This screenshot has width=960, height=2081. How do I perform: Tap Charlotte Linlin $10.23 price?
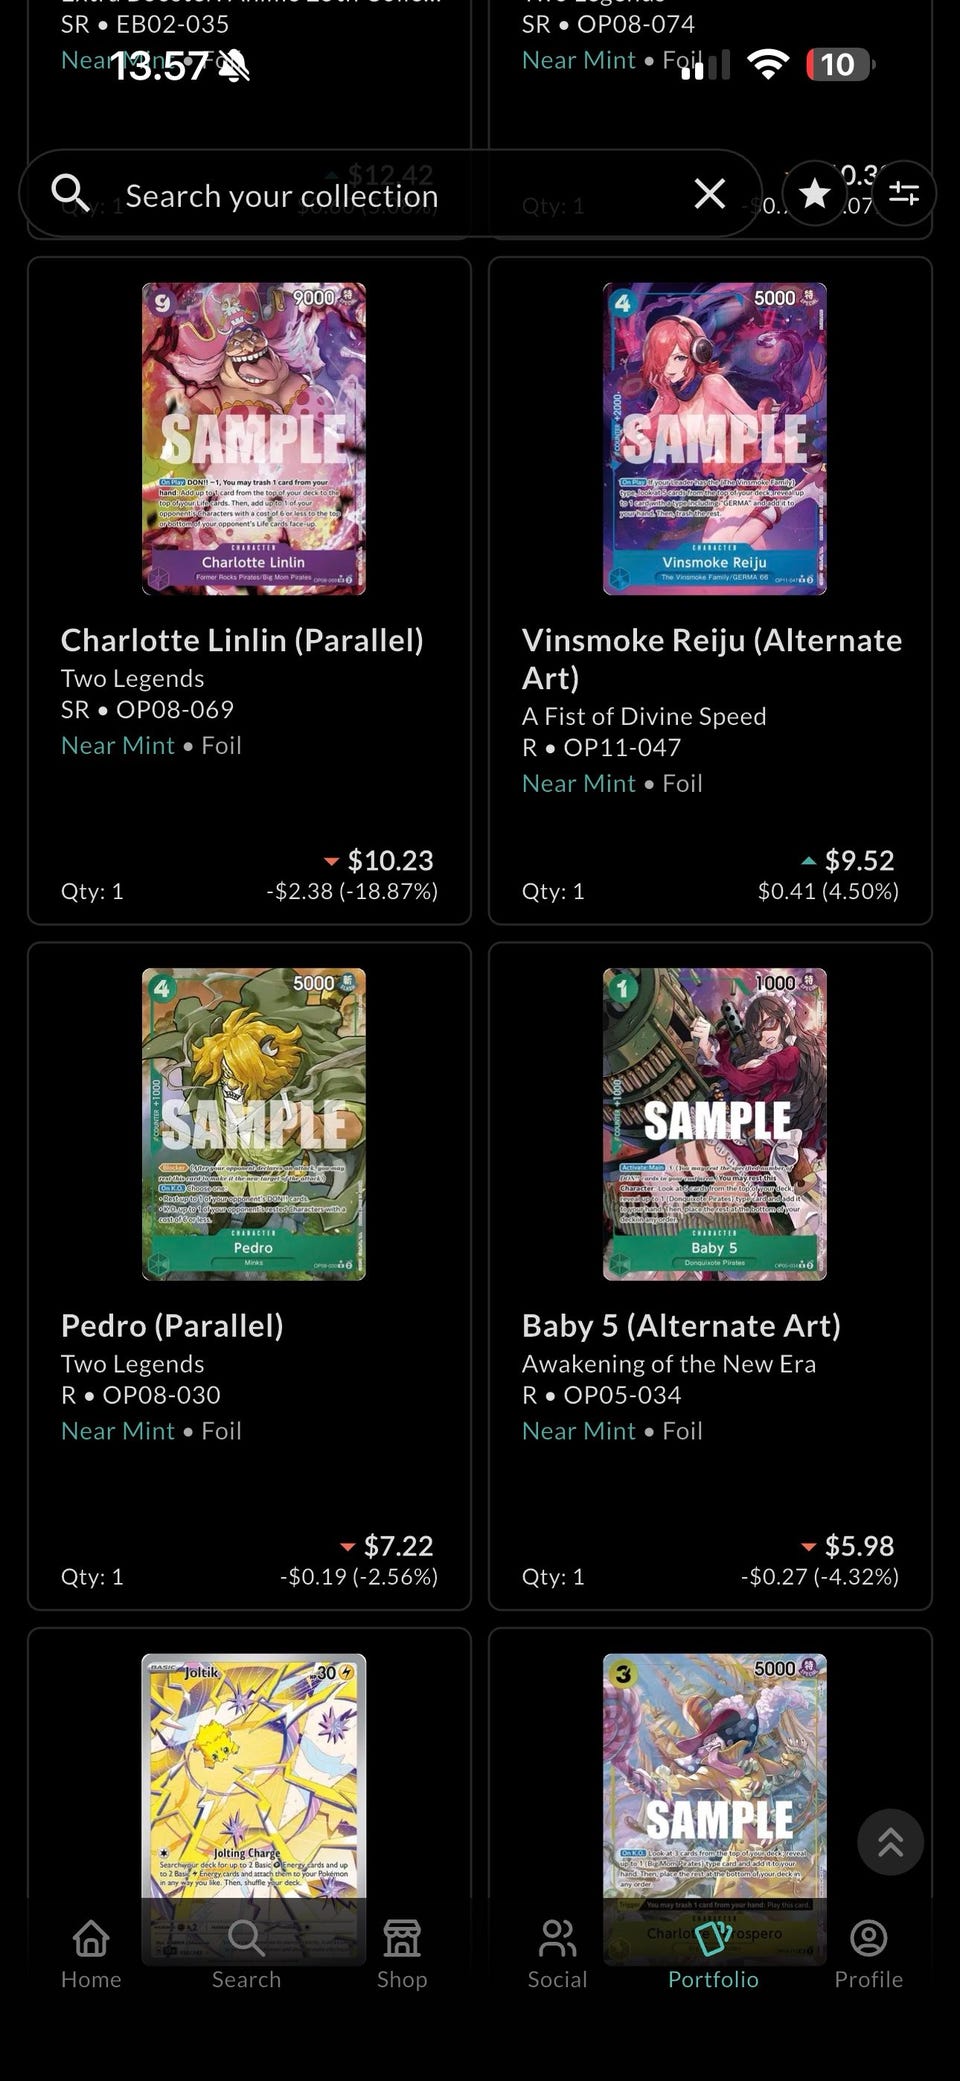coord(390,860)
